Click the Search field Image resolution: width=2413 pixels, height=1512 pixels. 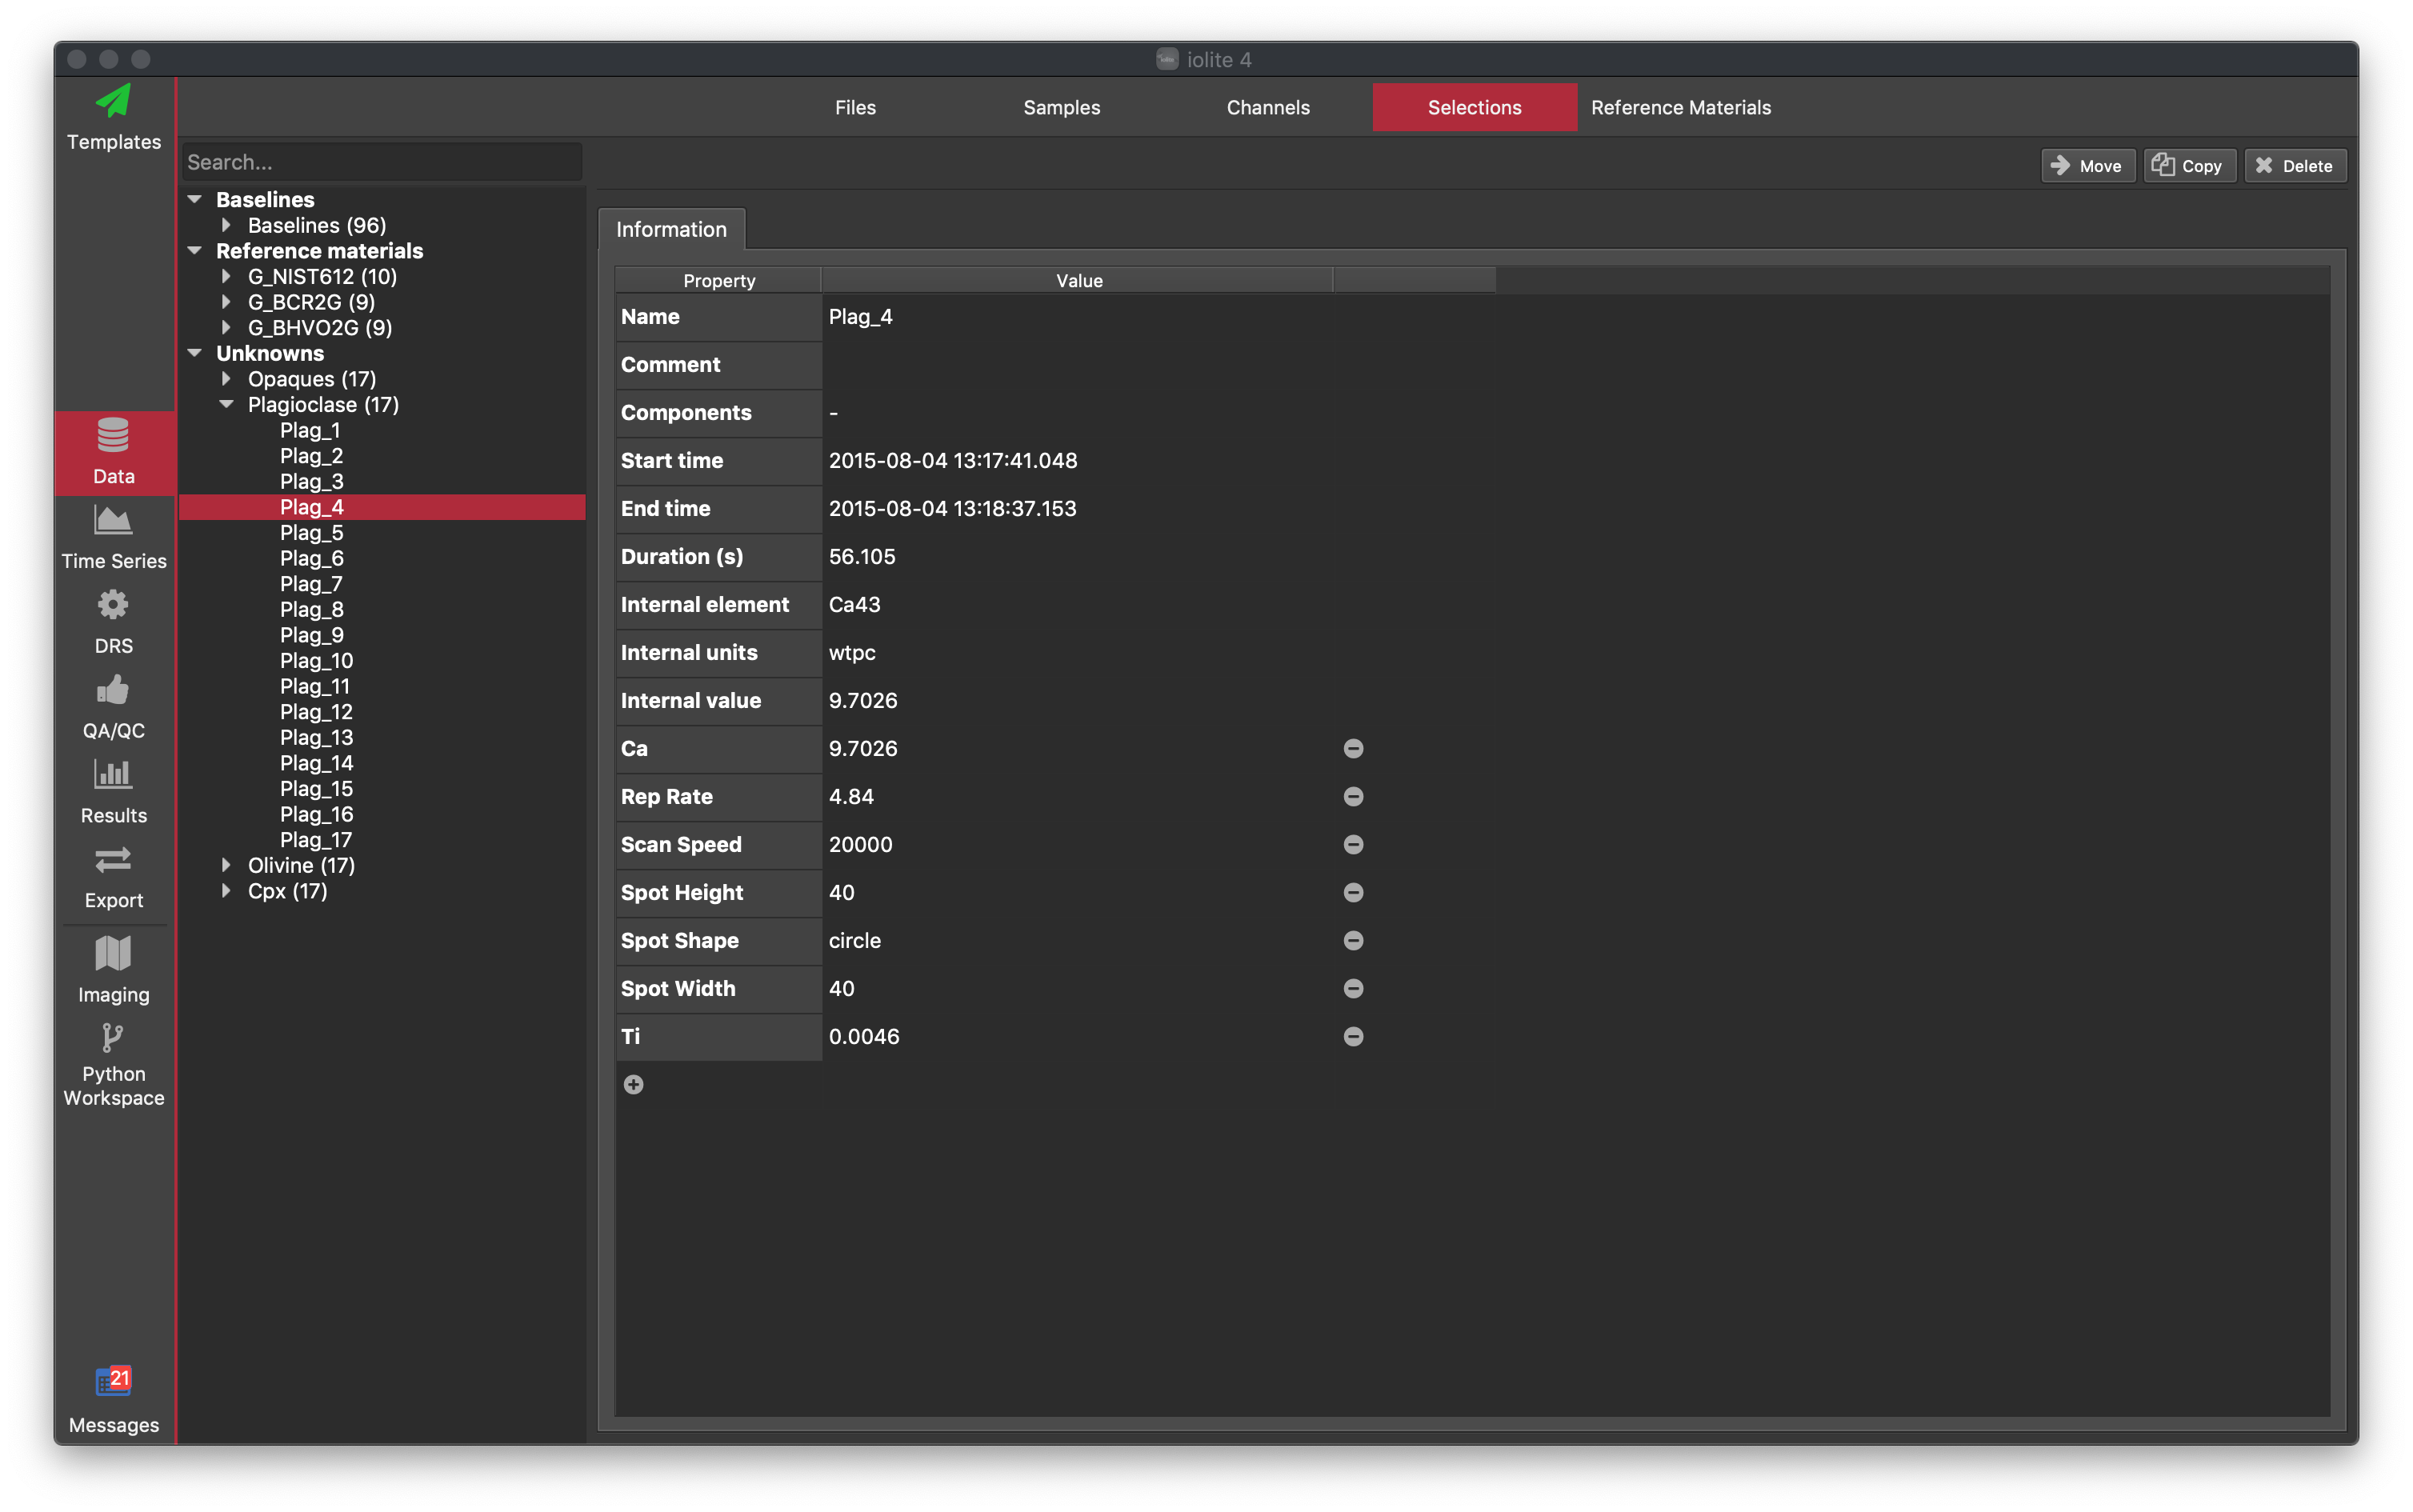point(382,162)
